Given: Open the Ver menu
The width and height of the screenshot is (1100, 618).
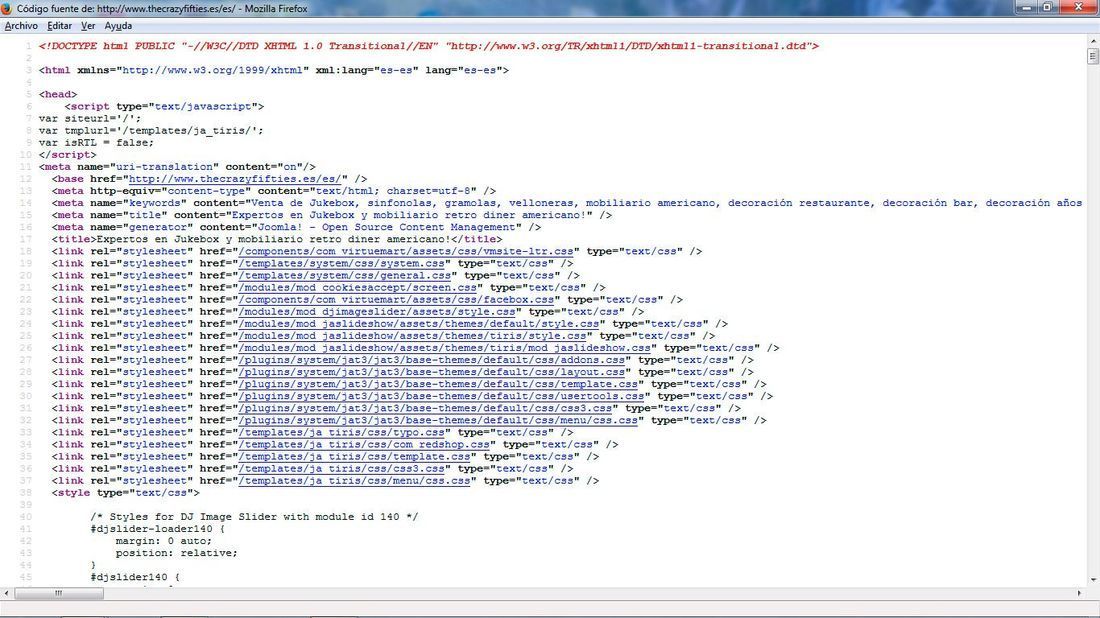Looking at the screenshot, I should coord(88,26).
